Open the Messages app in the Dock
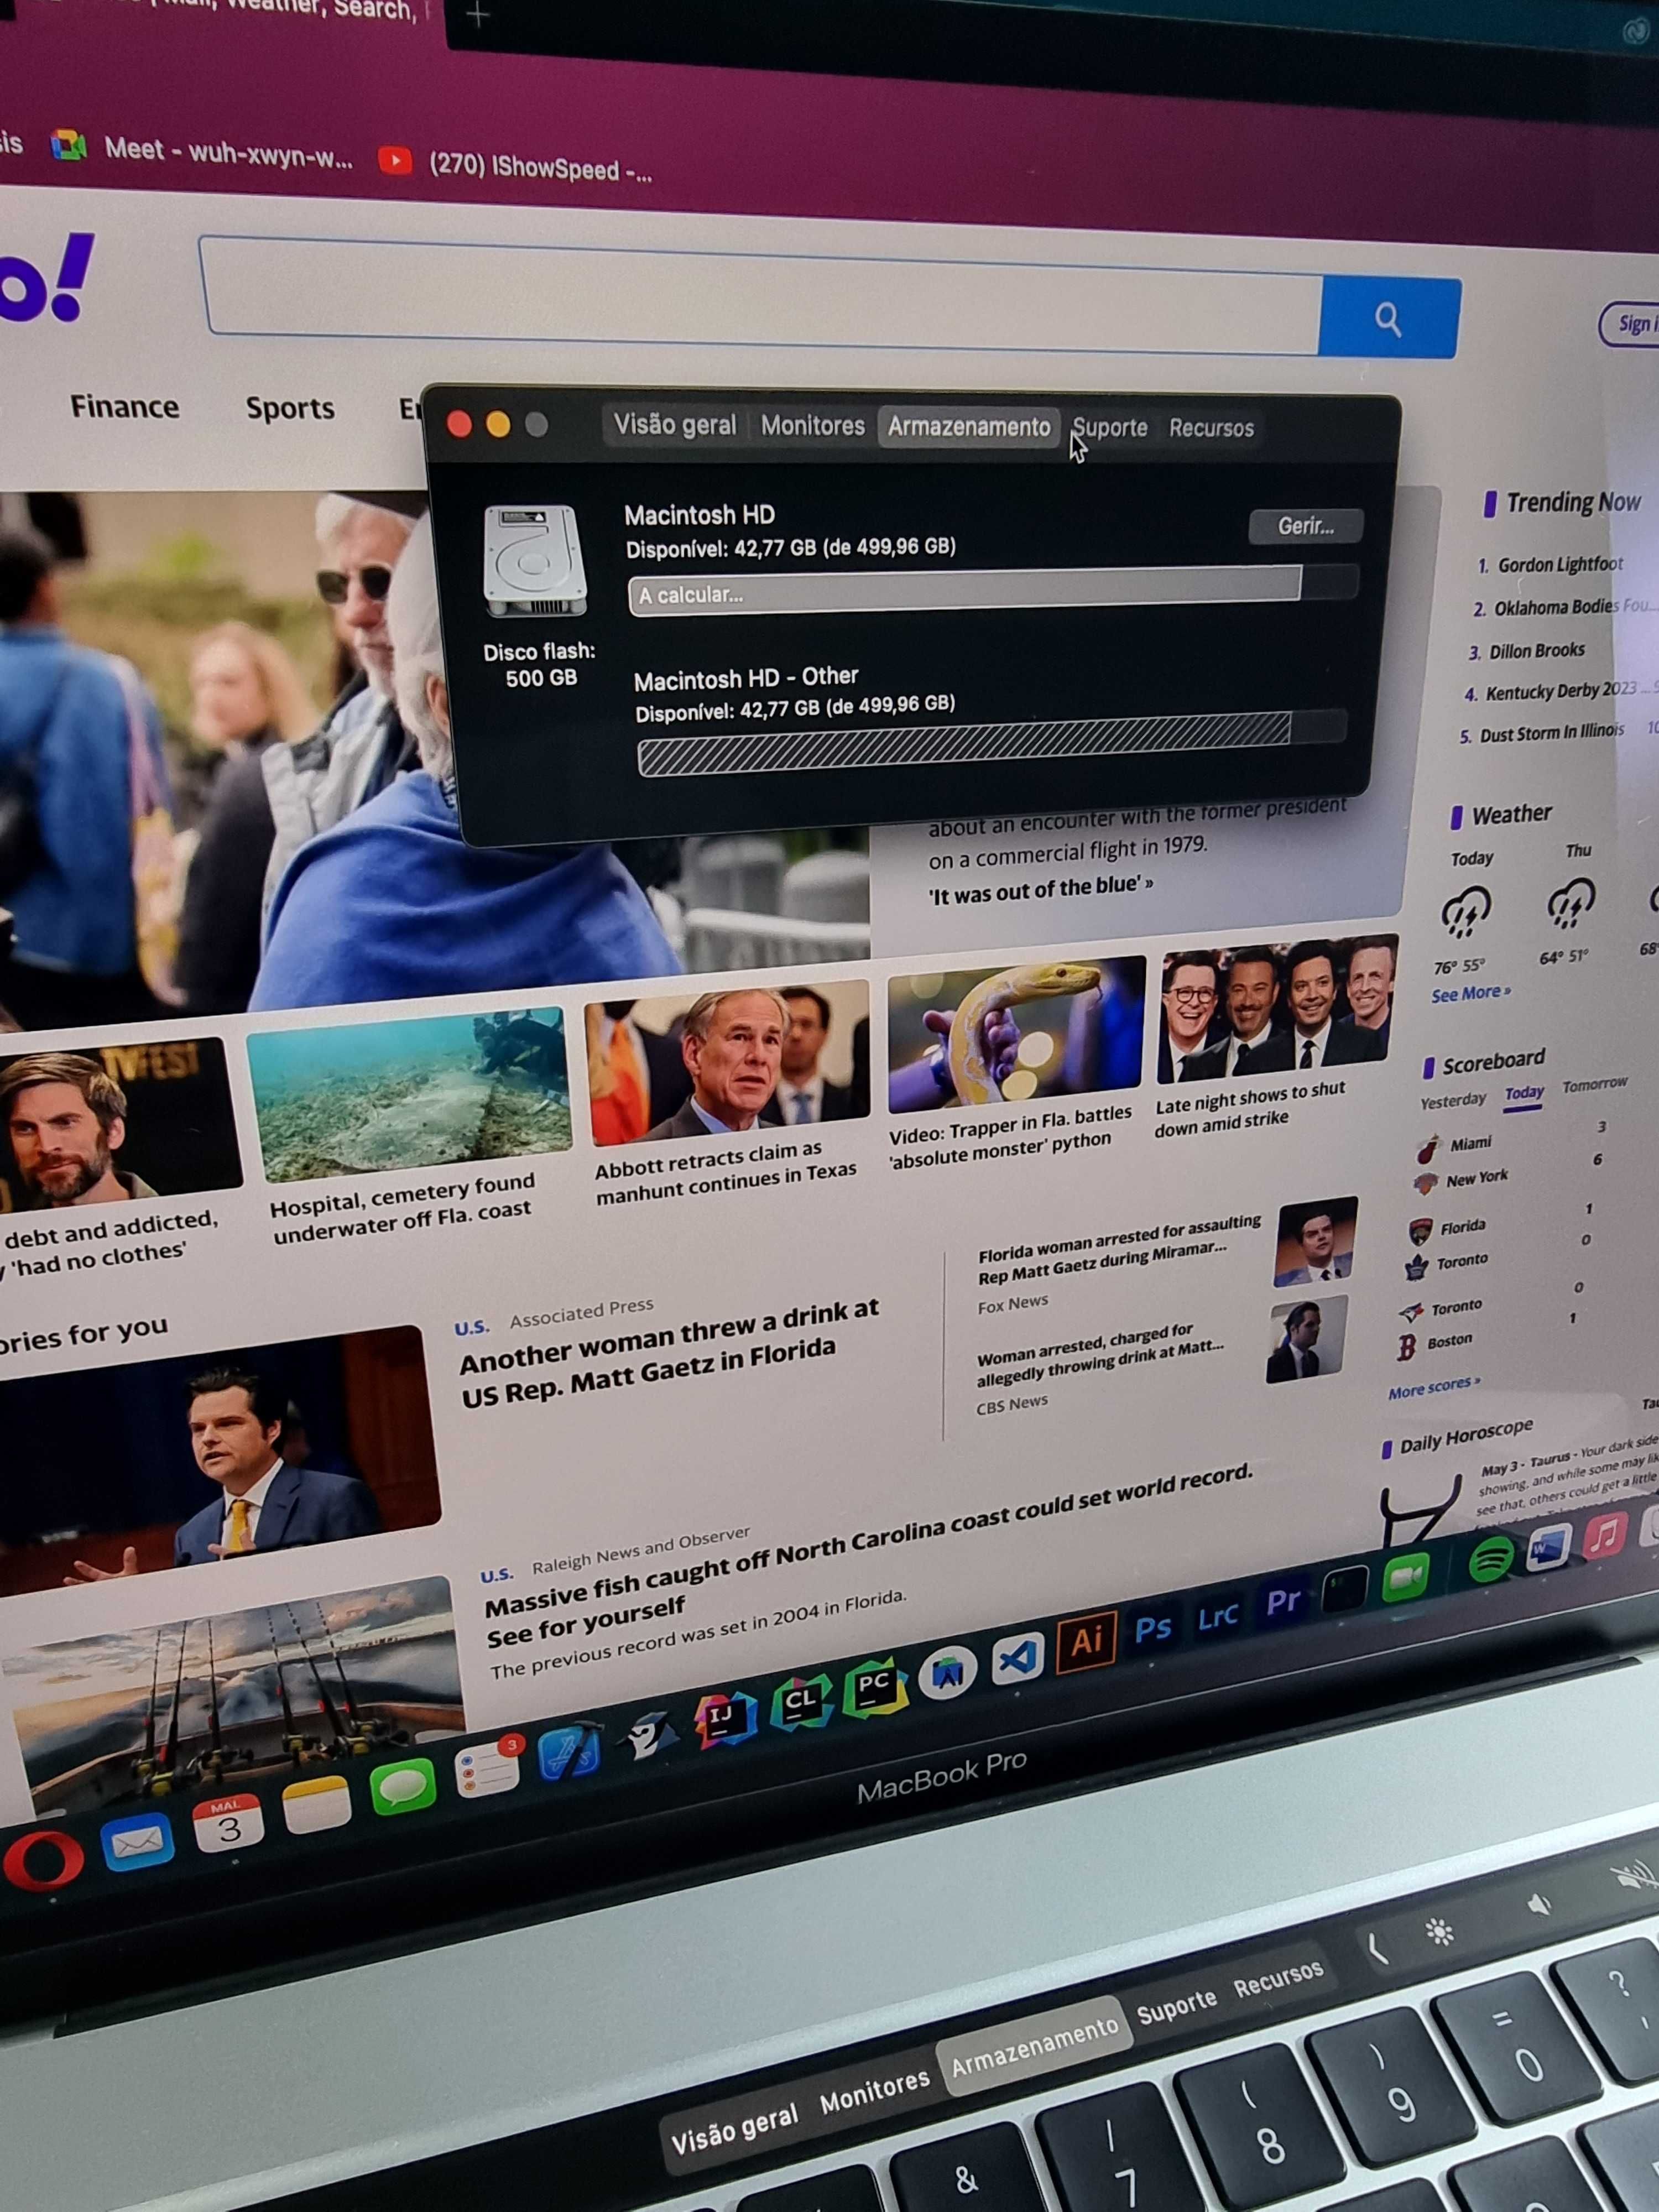Image resolution: width=1659 pixels, height=2212 pixels. (402, 1788)
